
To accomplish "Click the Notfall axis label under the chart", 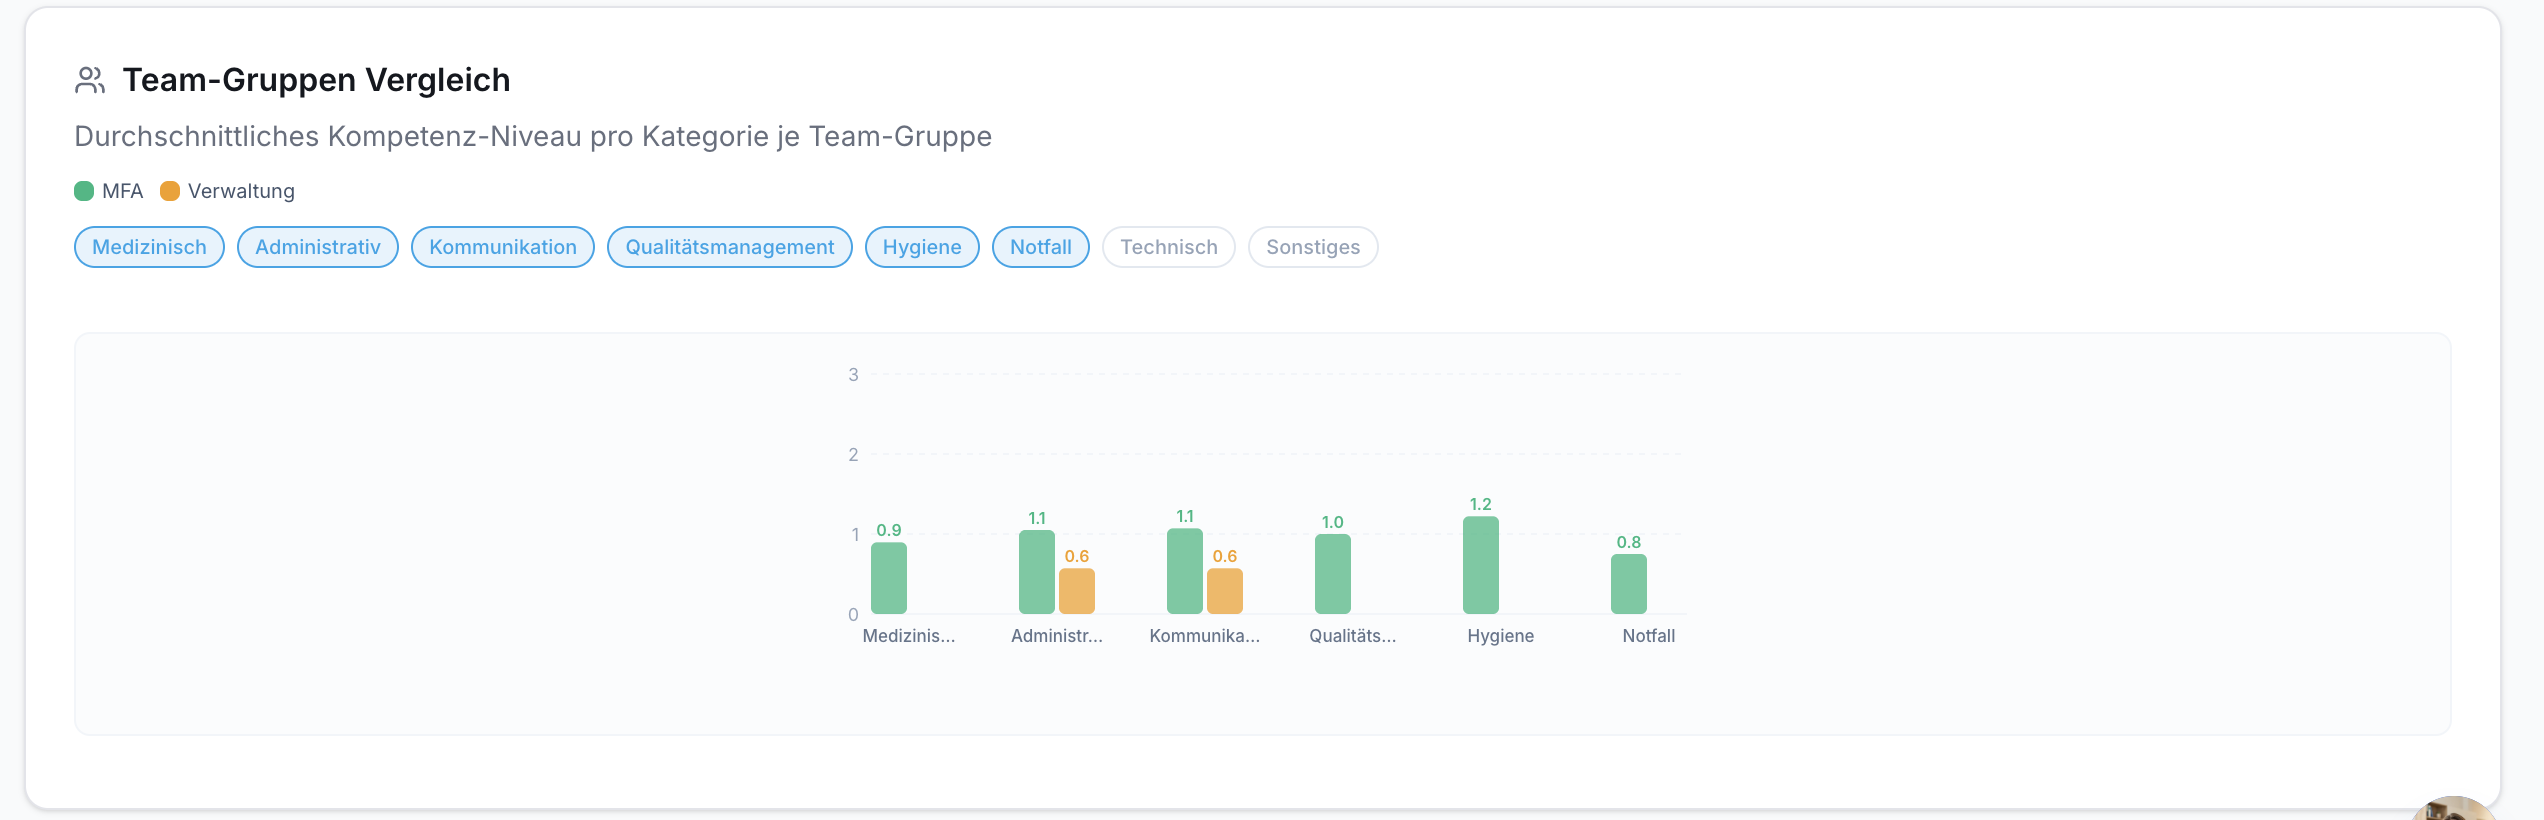I will (1649, 636).
